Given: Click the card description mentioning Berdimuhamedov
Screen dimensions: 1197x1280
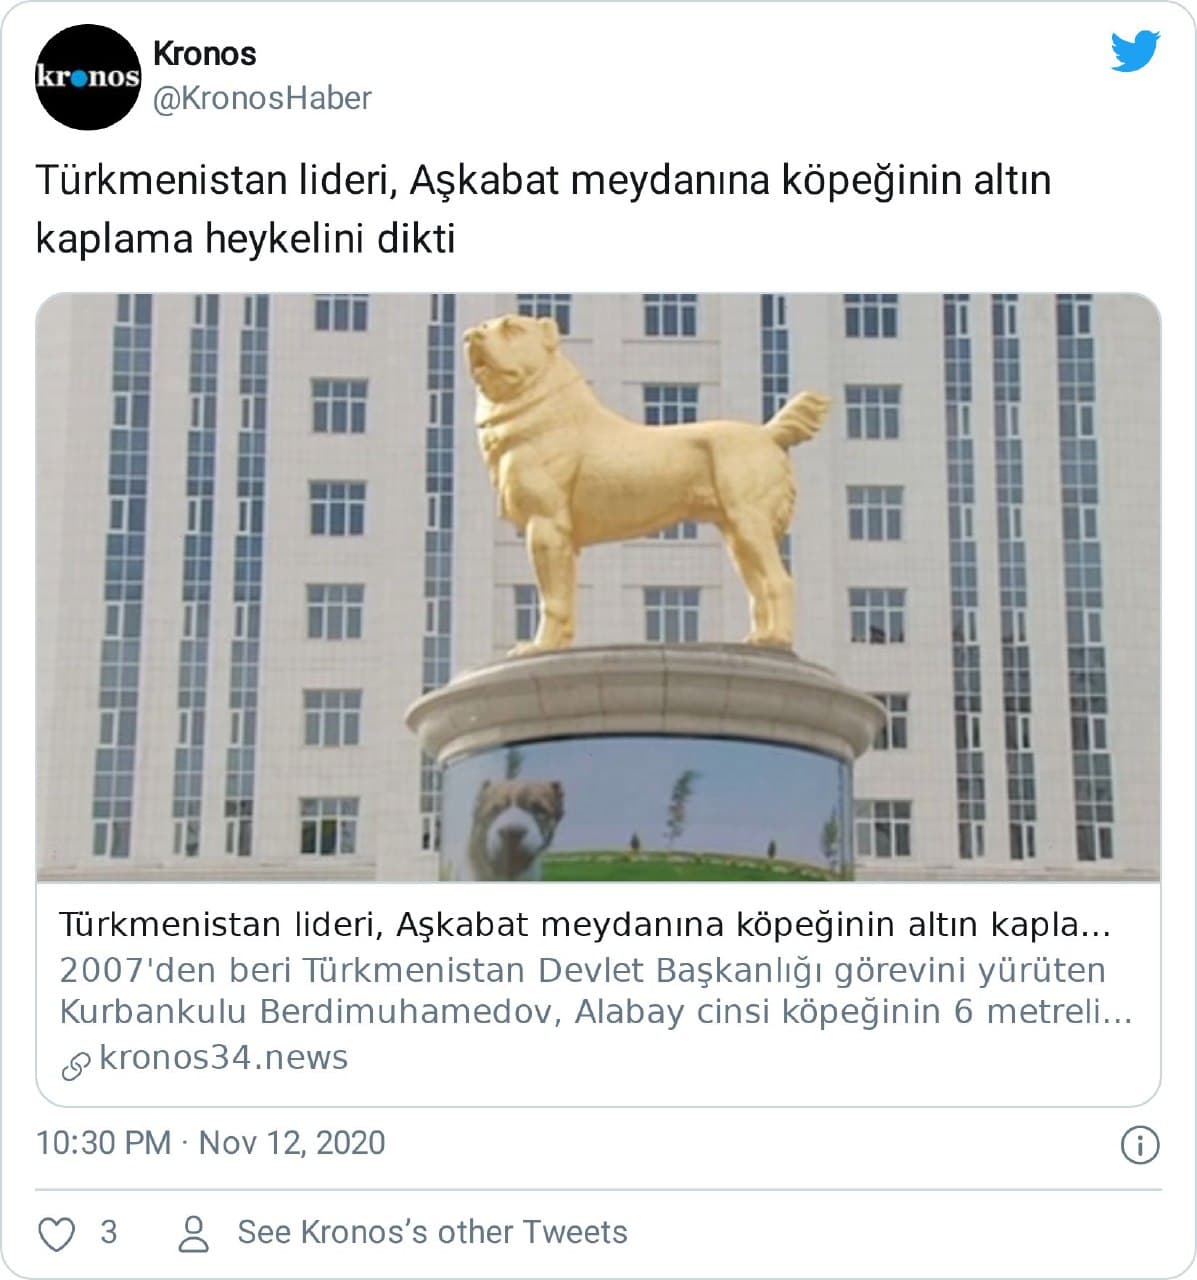Looking at the screenshot, I should tap(595, 991).
